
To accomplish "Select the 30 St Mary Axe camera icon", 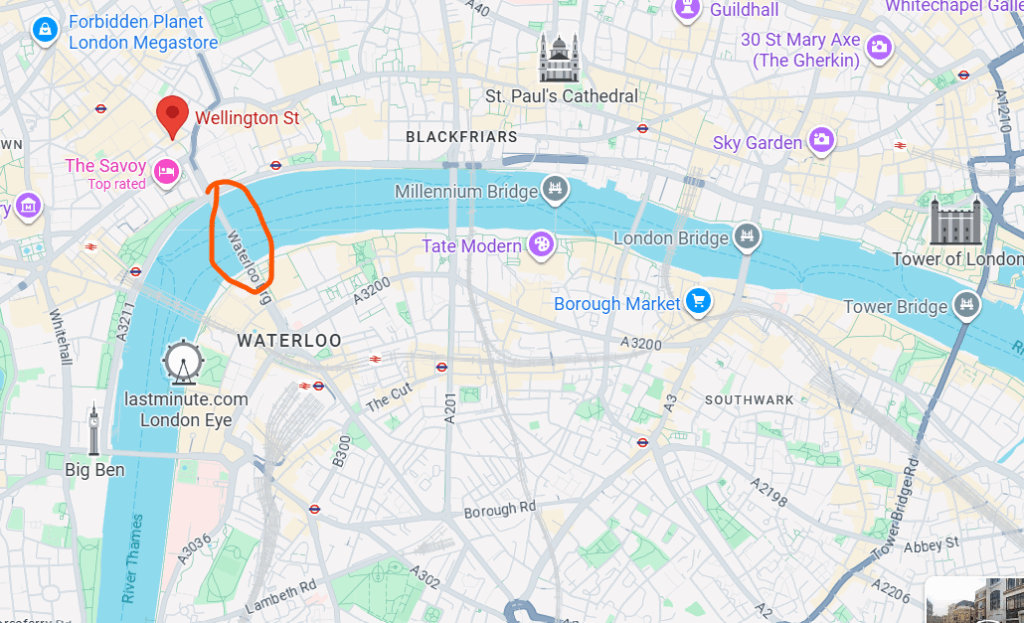I will coord(879,48).
